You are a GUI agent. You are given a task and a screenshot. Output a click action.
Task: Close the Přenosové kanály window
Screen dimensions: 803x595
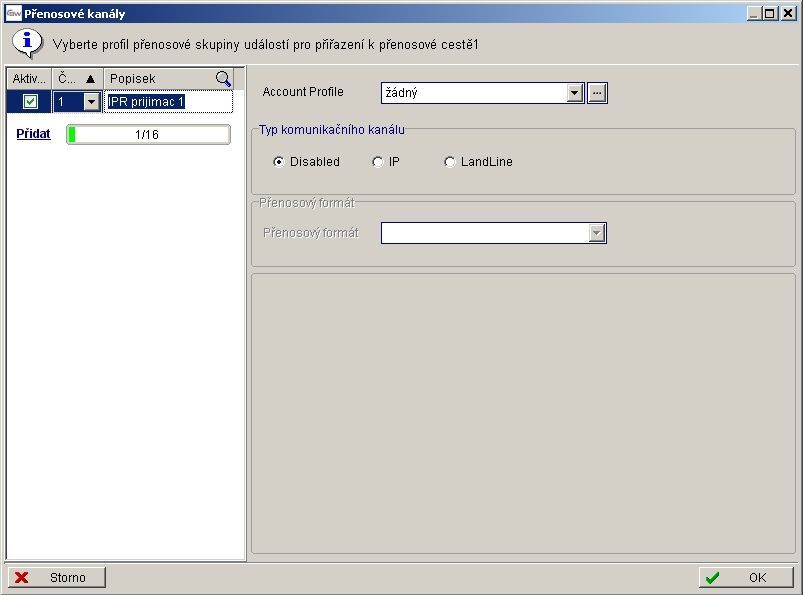tap(785, 14)
